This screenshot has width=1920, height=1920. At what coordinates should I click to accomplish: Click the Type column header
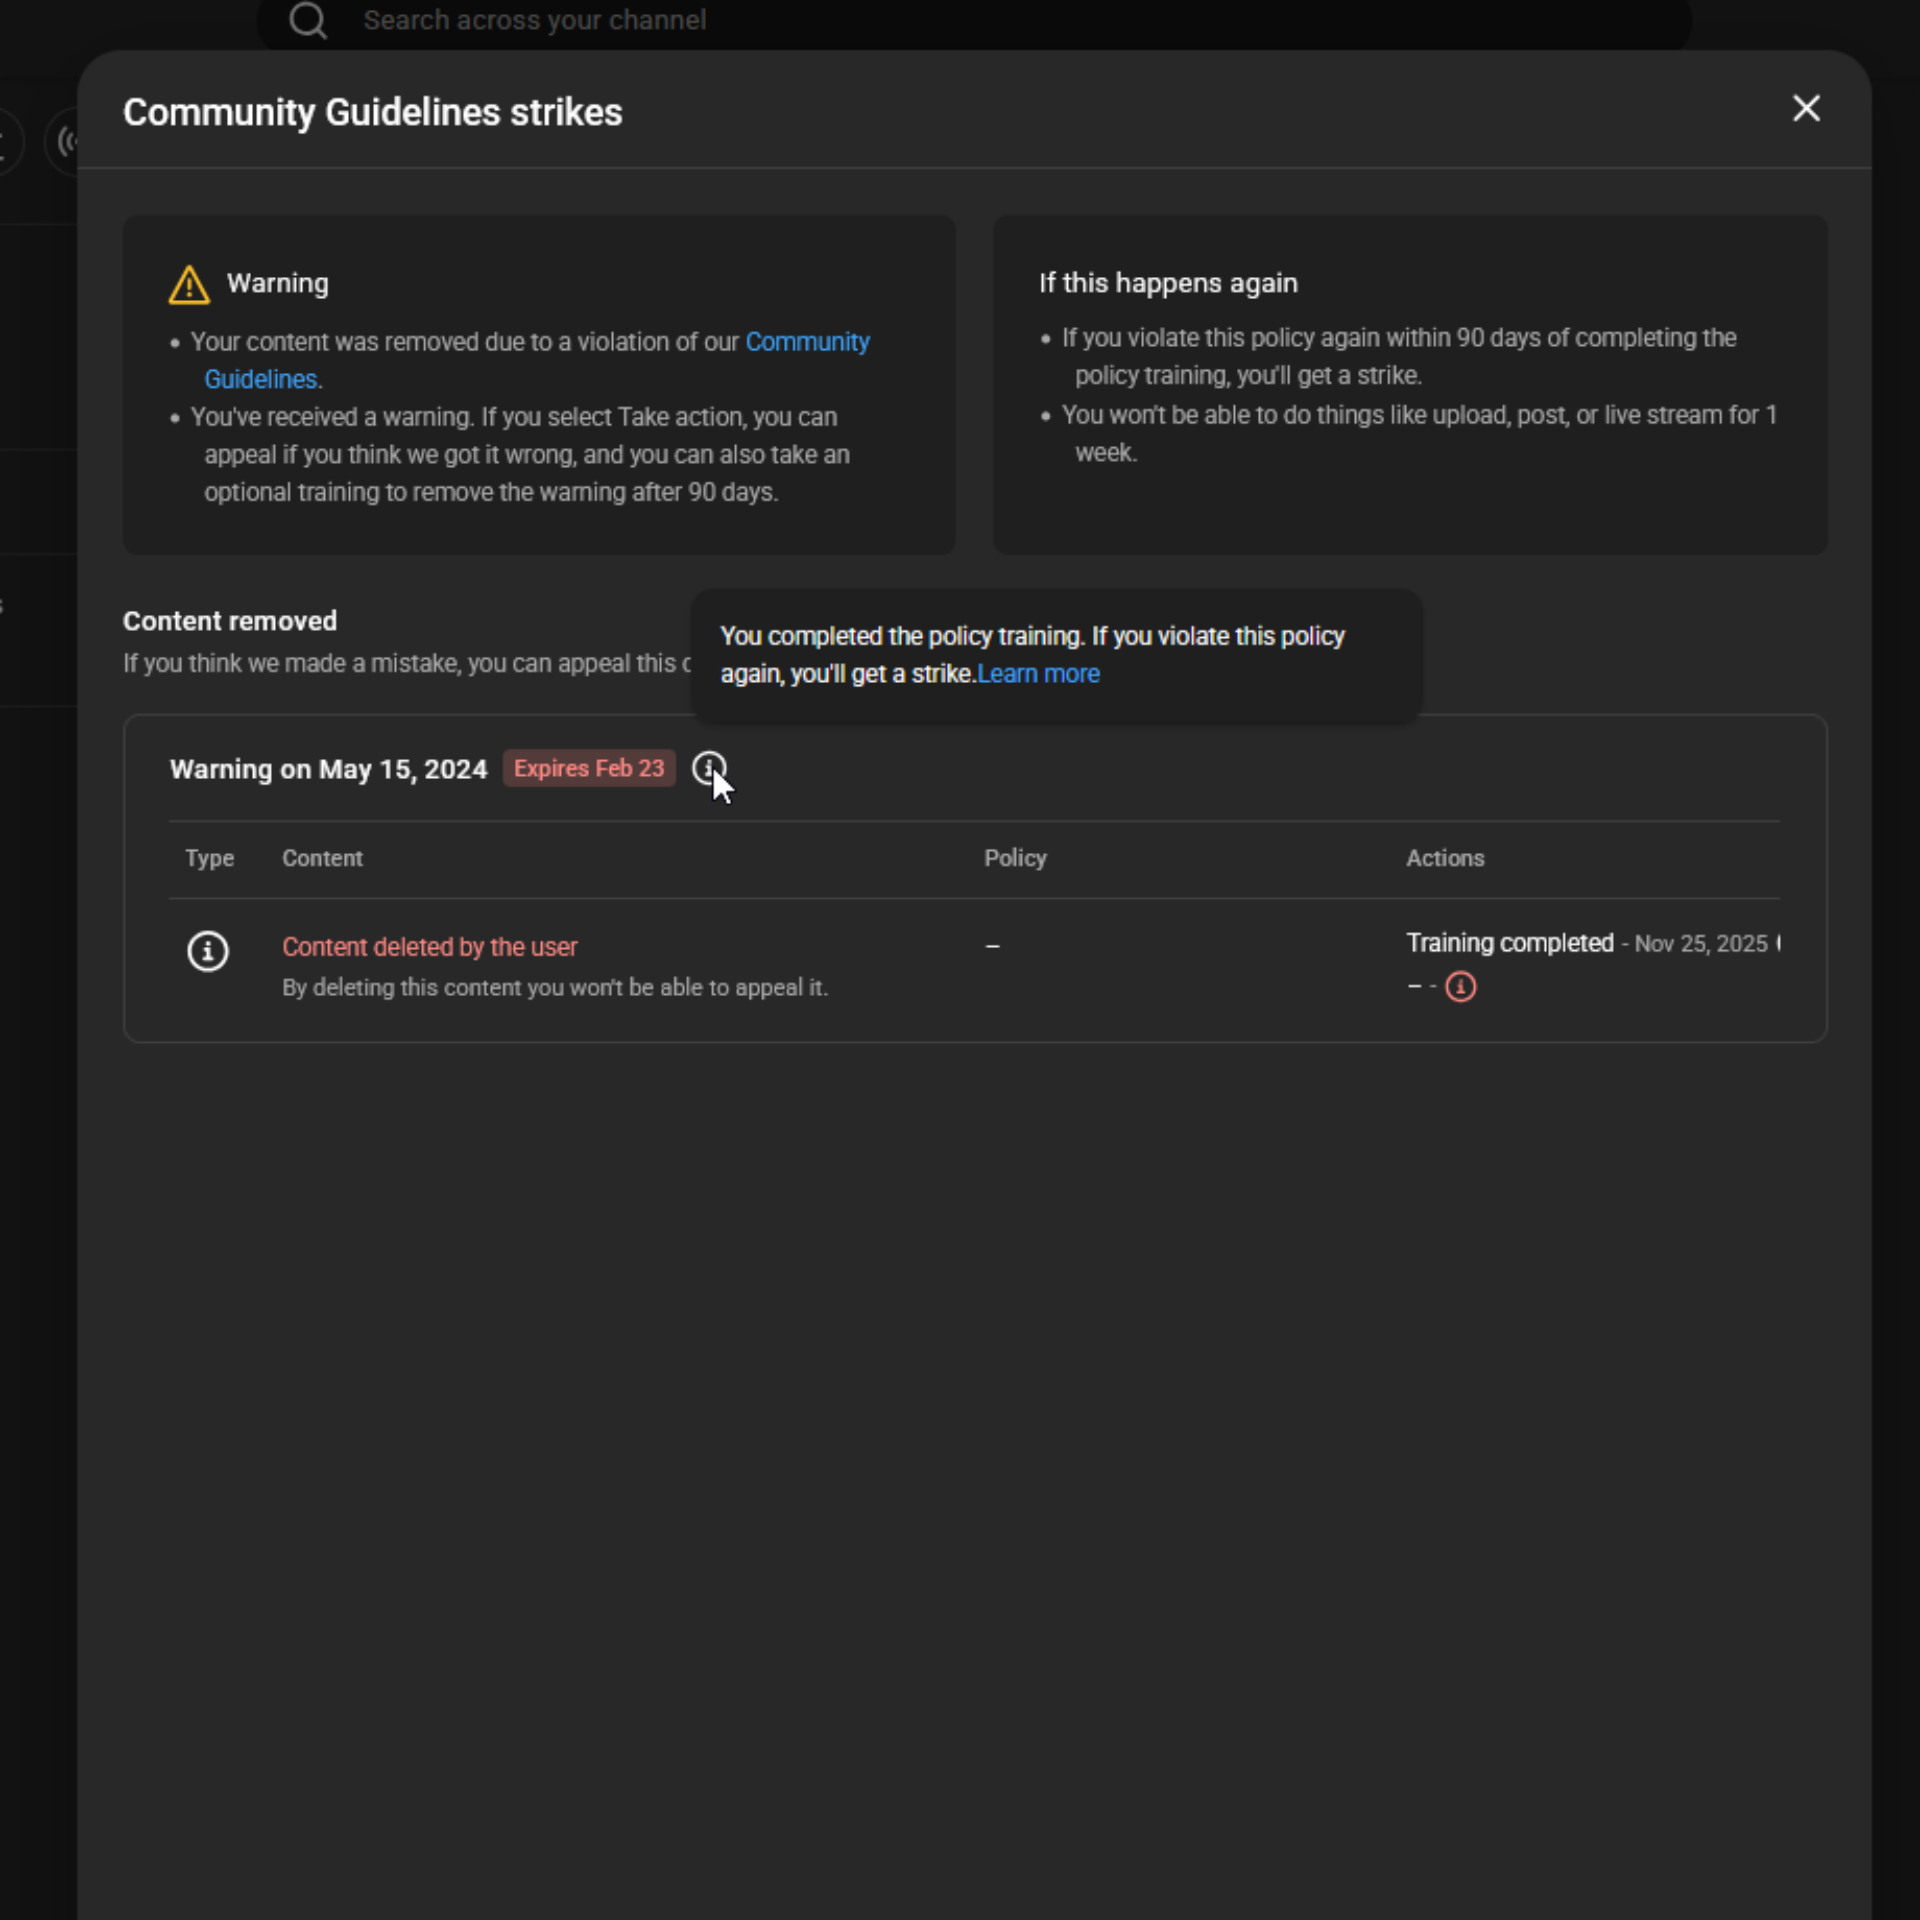tap(209, 858)
